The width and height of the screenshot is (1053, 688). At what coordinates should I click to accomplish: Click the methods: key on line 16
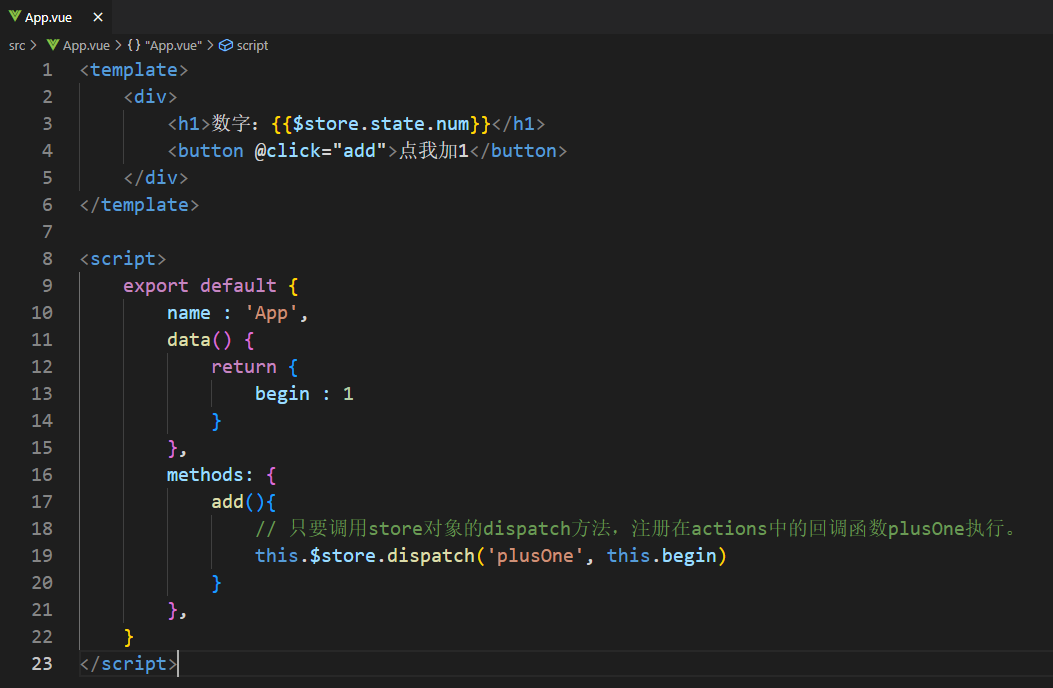(x=210, y=475)
